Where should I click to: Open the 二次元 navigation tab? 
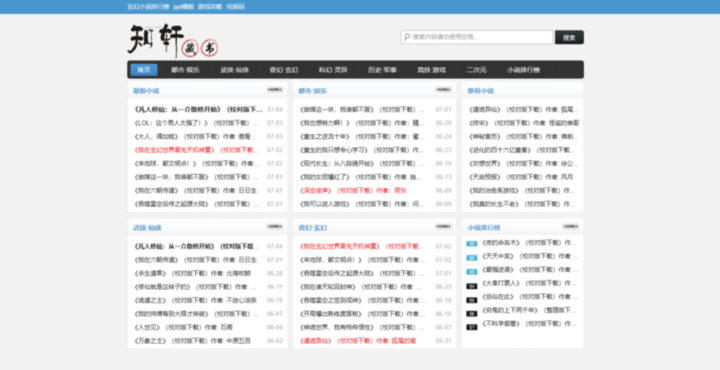click(x=476, y=70)
